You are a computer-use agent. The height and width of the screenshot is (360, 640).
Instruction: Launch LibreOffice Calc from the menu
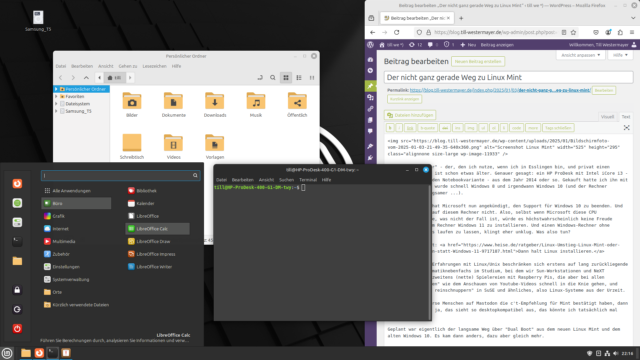click(x=157, y=229)
